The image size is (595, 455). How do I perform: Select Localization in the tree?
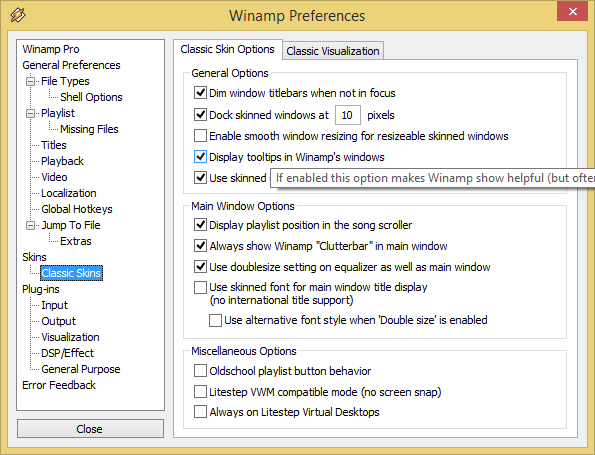pos(69,193)
